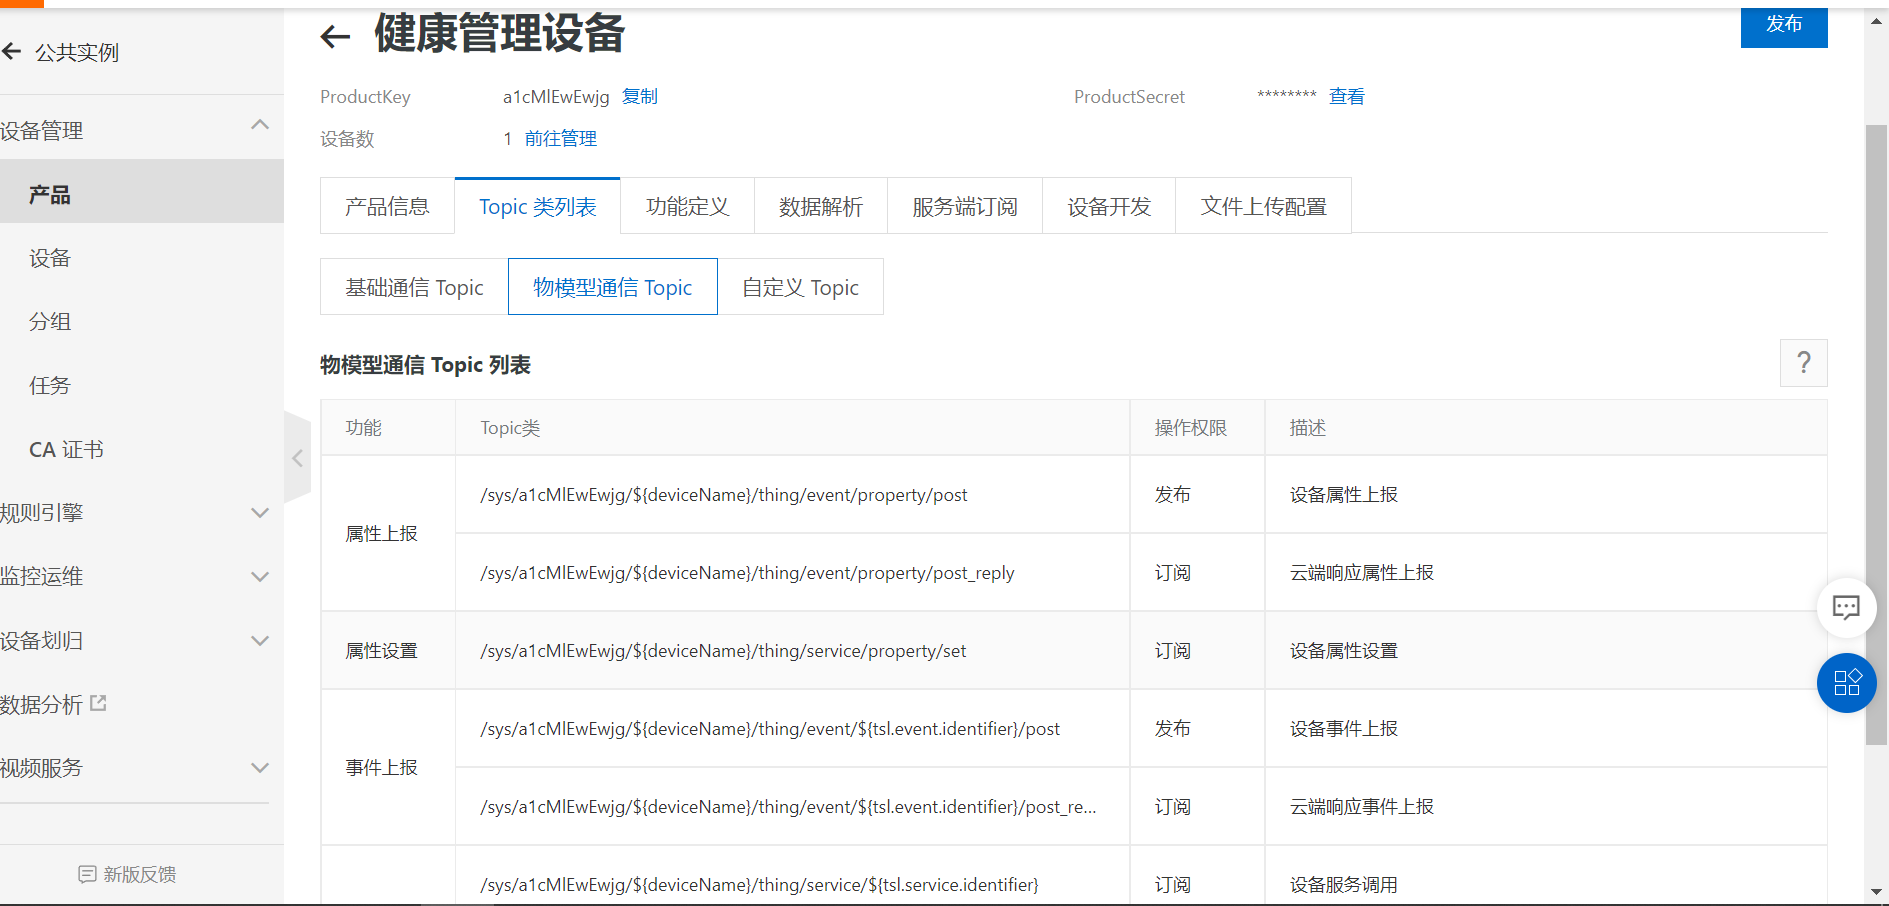Switch to the 功能定义 tab
The height and width of the screenshot is (906, 1889).
[x=687, y=206]
